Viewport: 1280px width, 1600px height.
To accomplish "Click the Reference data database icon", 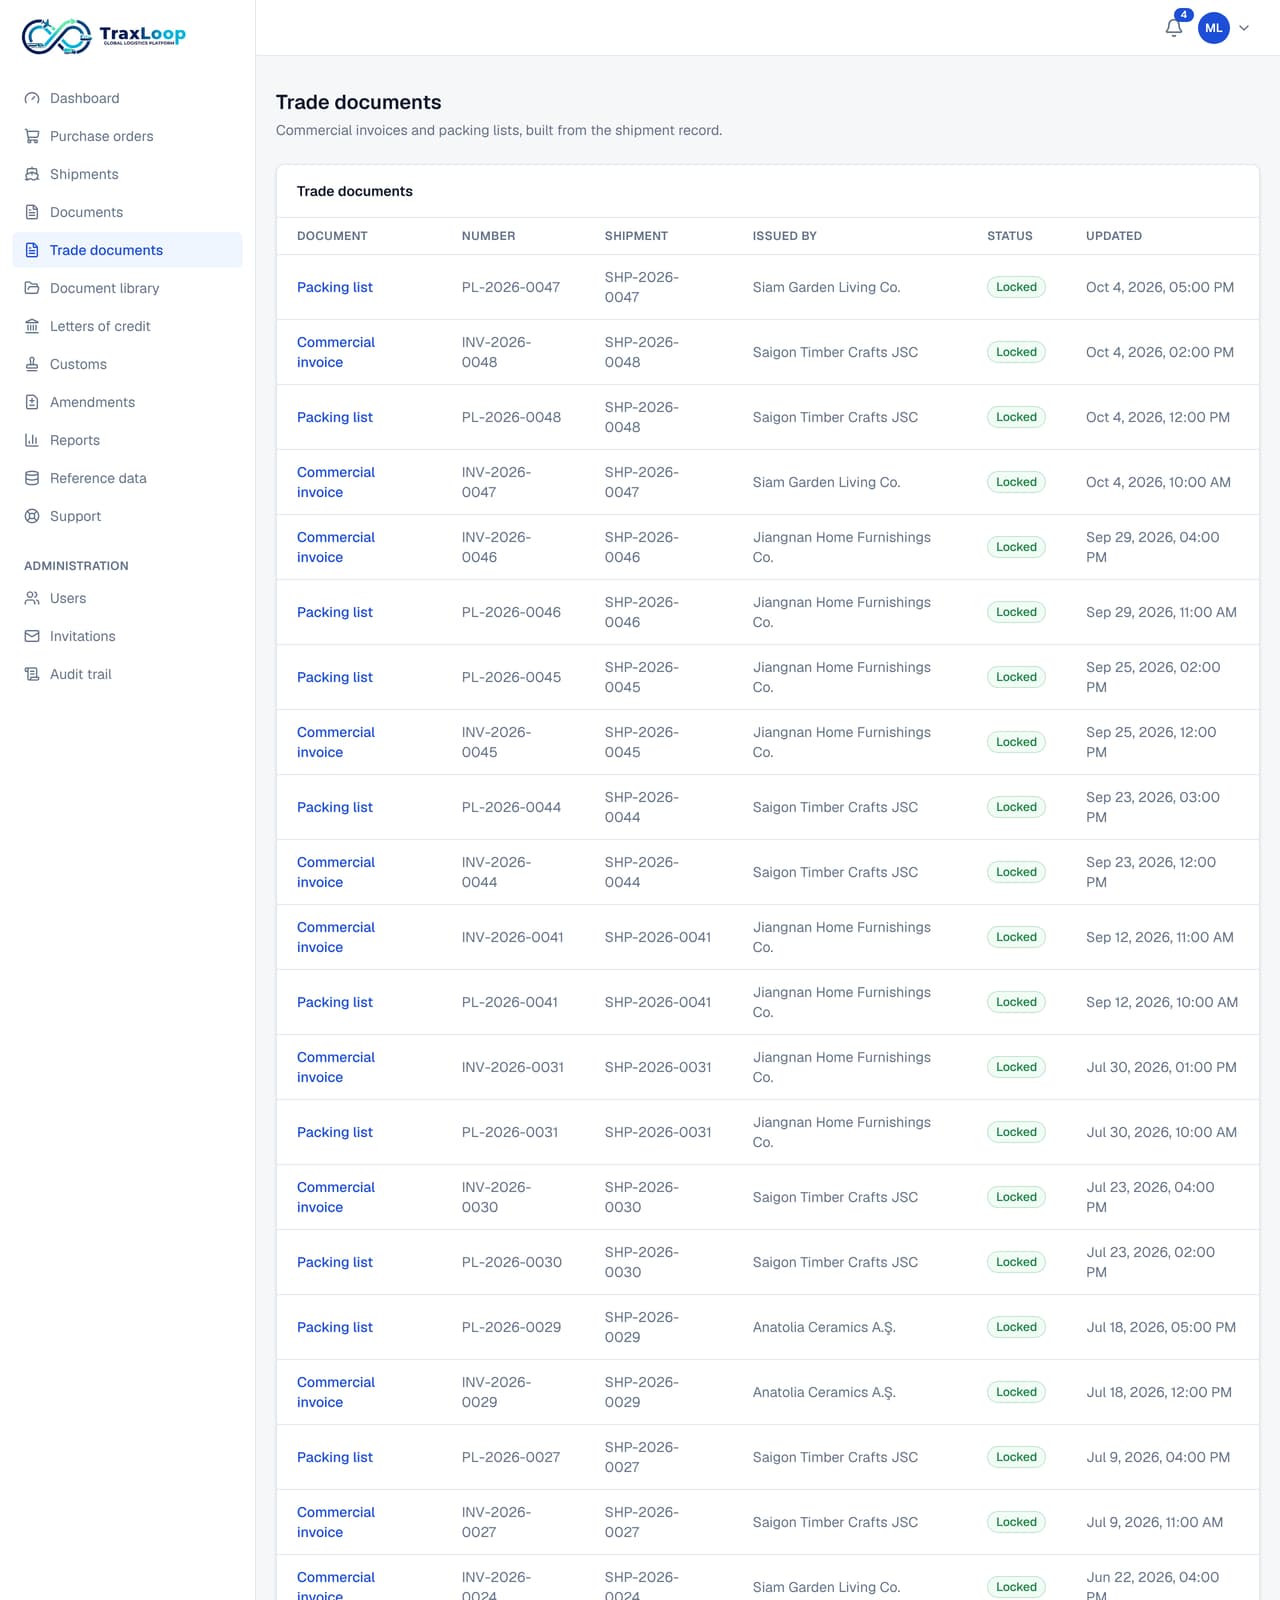I will [x=32, y=478].
